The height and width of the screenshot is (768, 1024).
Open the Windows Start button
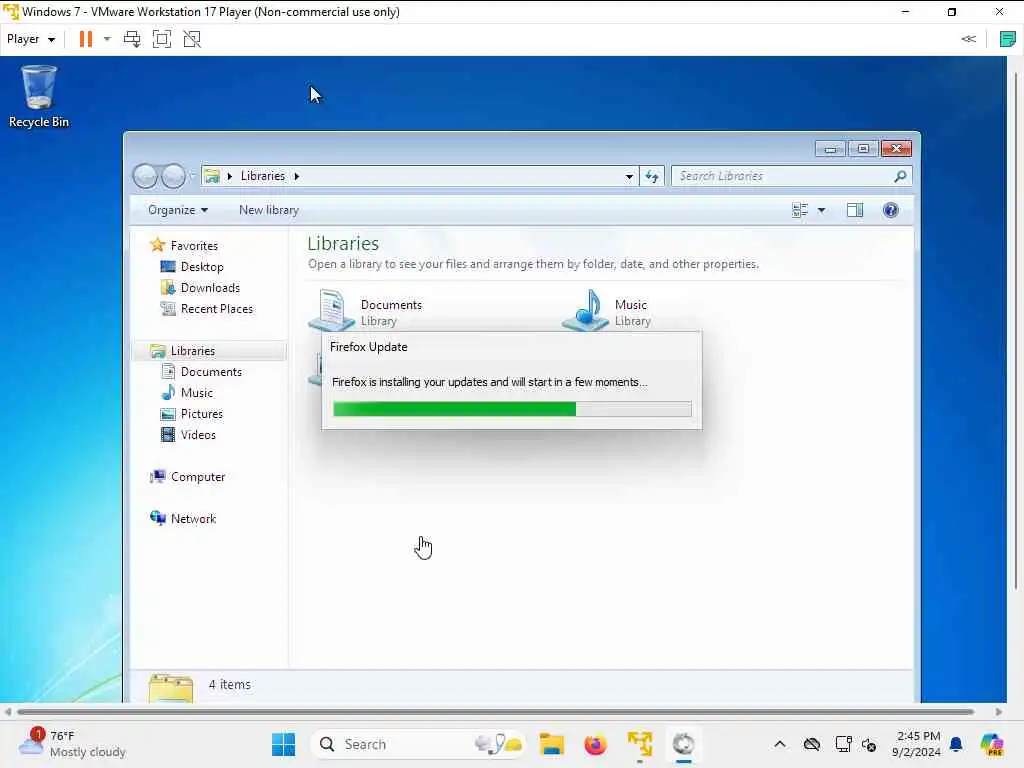tap(283, 744)
